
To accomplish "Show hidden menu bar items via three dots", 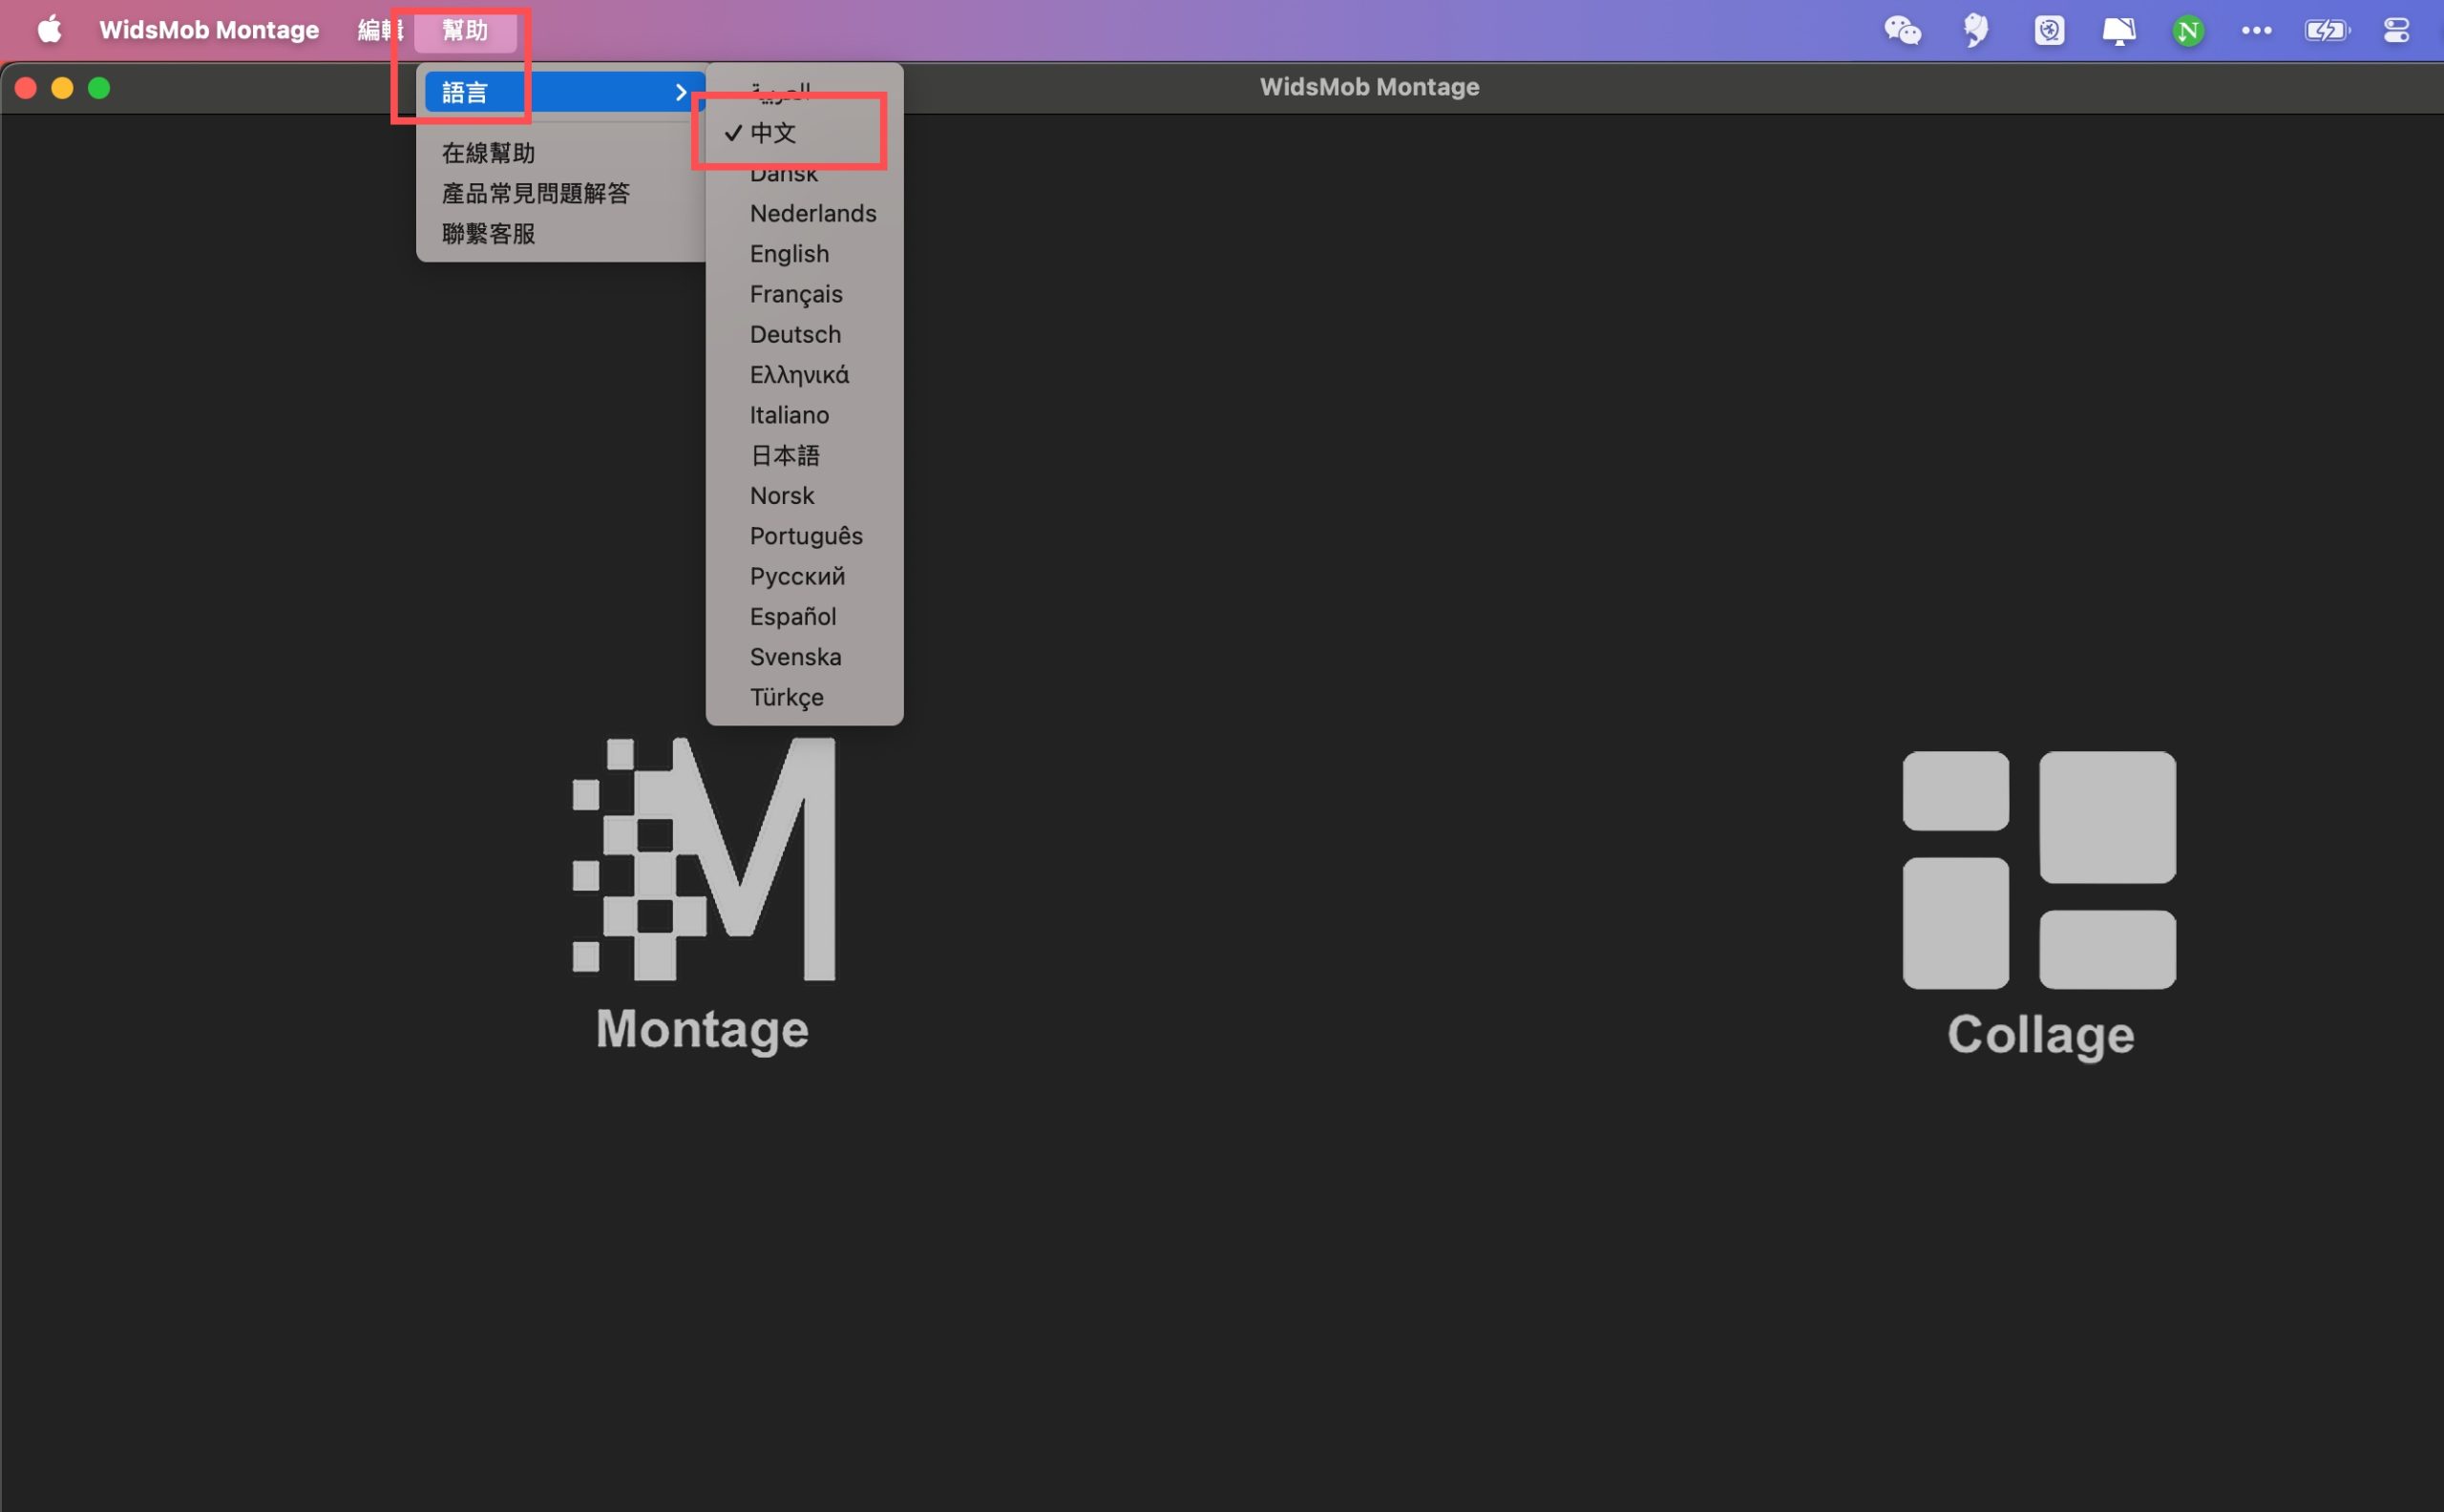I will pyautogui.click(x=2256, y=30).
